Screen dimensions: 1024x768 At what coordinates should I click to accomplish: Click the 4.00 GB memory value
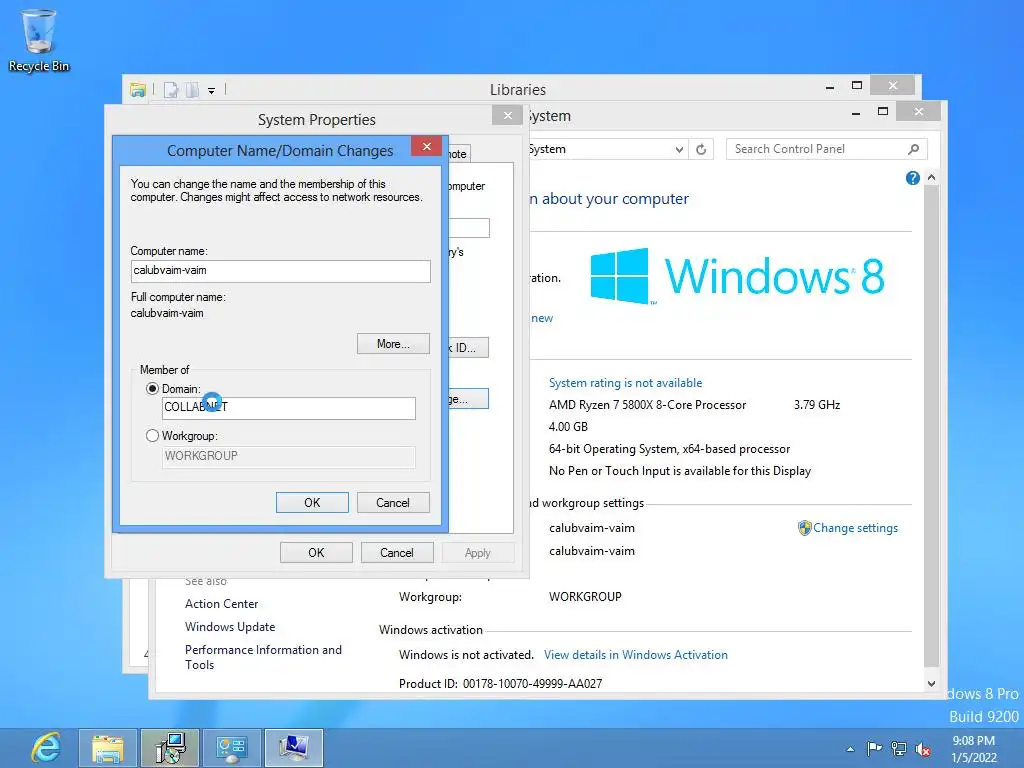tap(568, 426)
